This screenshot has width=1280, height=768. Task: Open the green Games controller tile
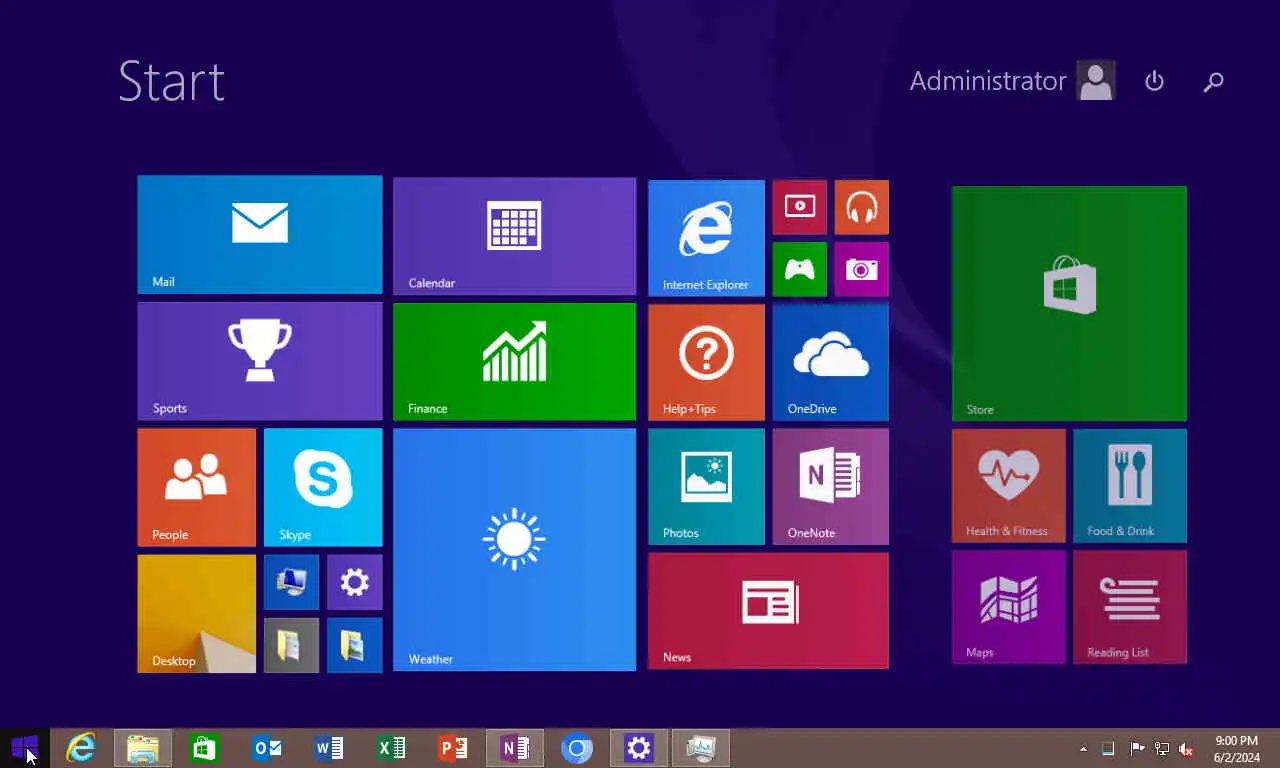[799, 269]
